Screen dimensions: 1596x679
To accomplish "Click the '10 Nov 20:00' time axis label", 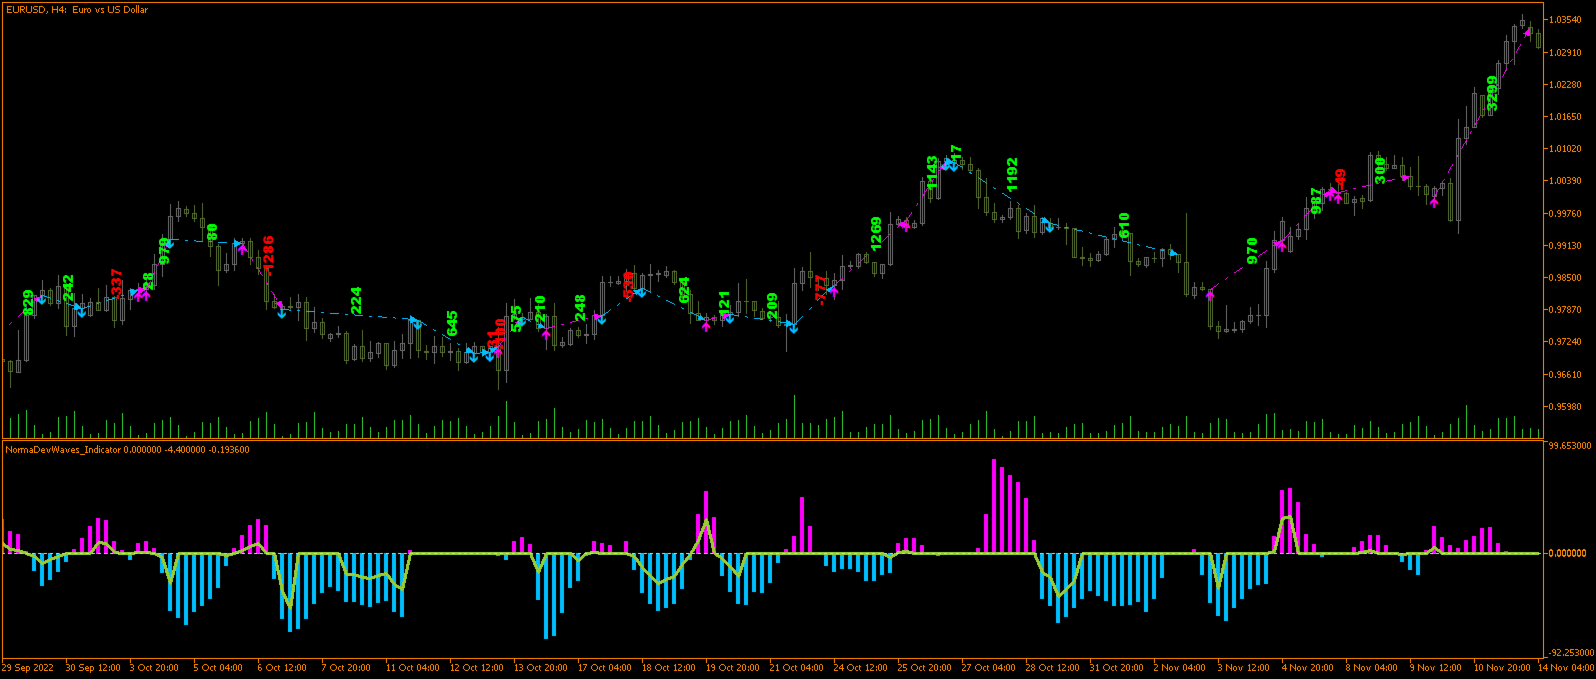I will point(1502,667).
